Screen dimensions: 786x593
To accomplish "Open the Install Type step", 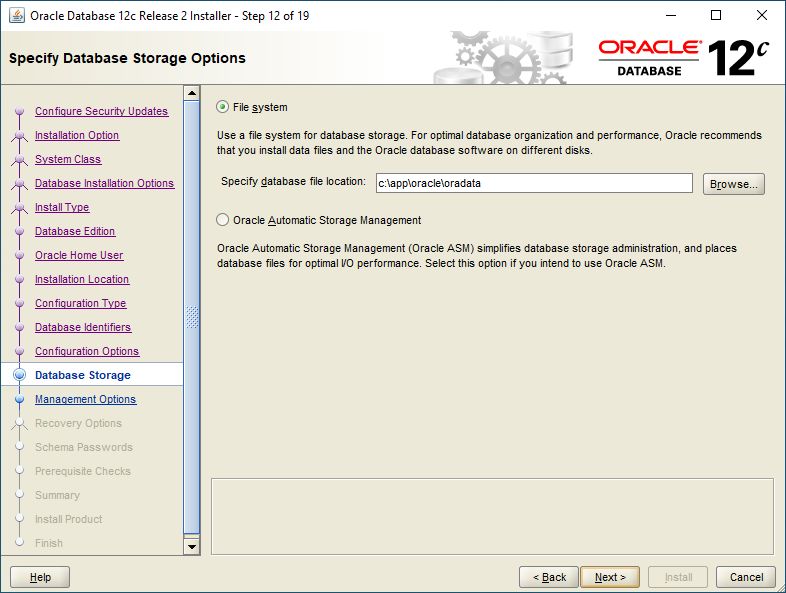I will pos(62,208).
